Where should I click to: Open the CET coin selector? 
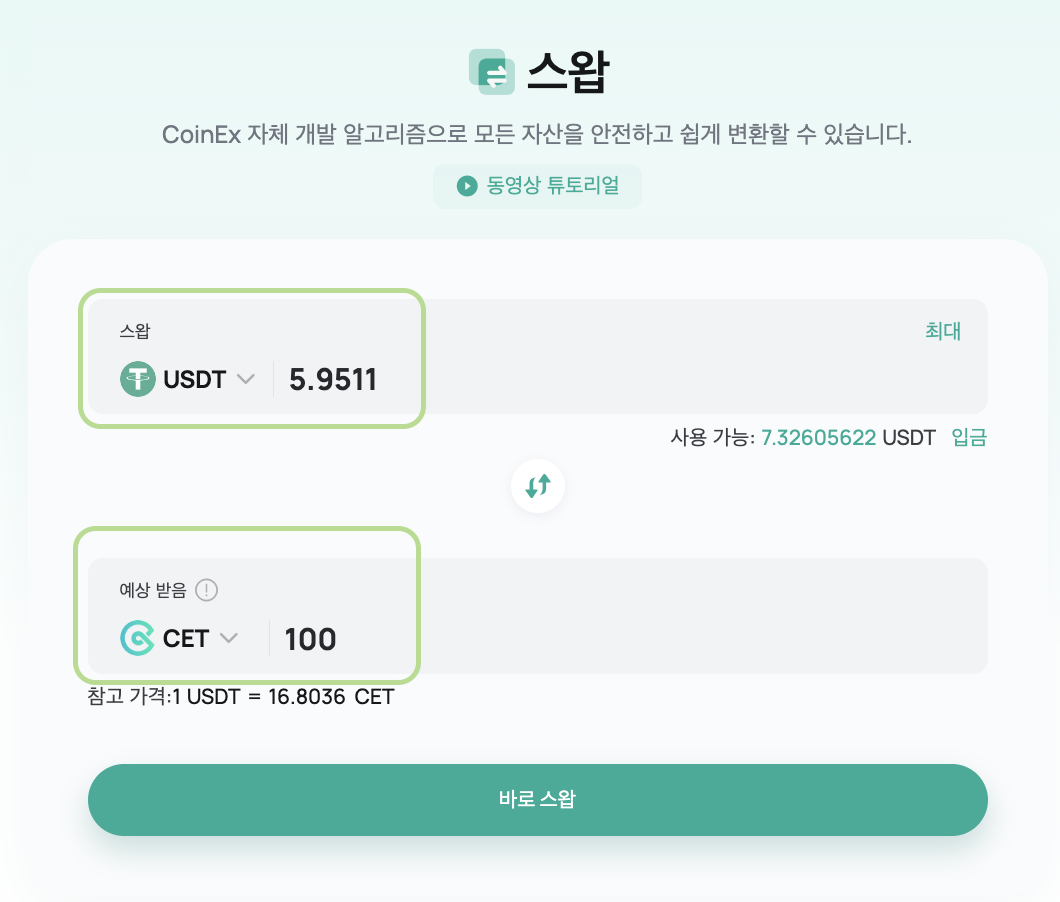coord(180,638)
